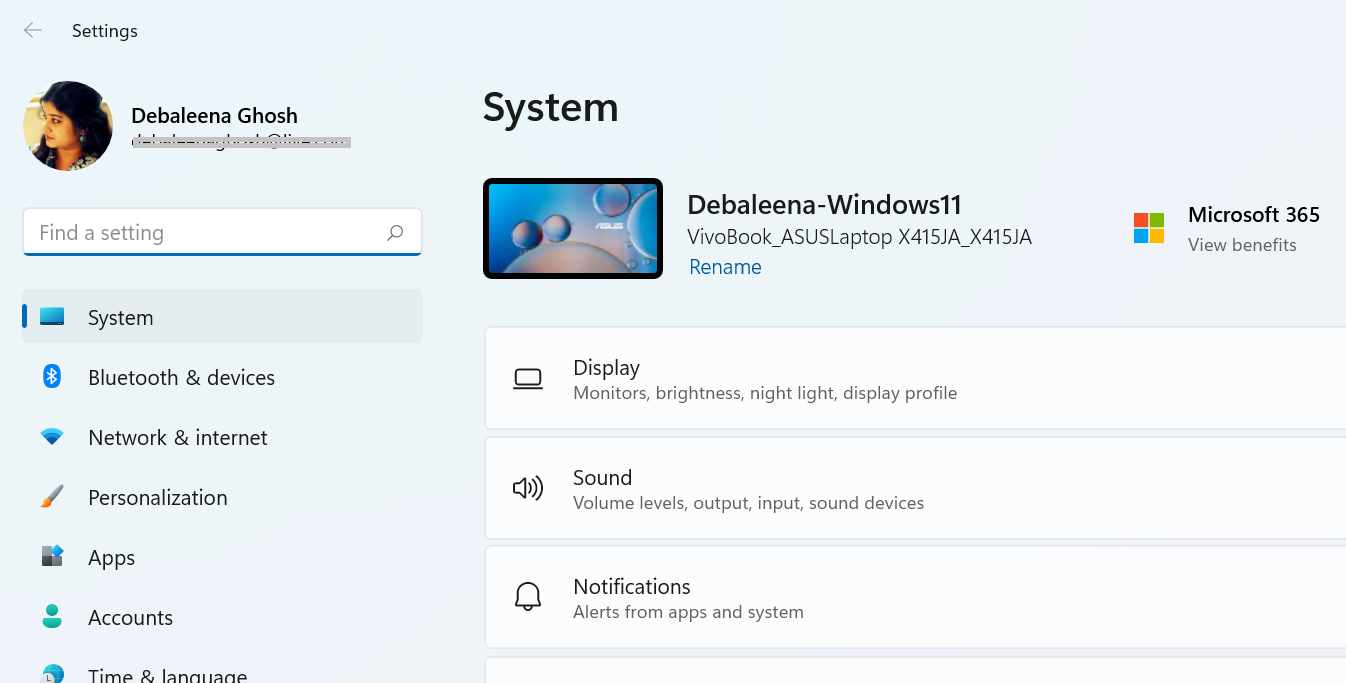The width and height of the screenshot is (1346, 683).
Task: Click the Debaleena-Windows11 device name
Action: point(824,205)
